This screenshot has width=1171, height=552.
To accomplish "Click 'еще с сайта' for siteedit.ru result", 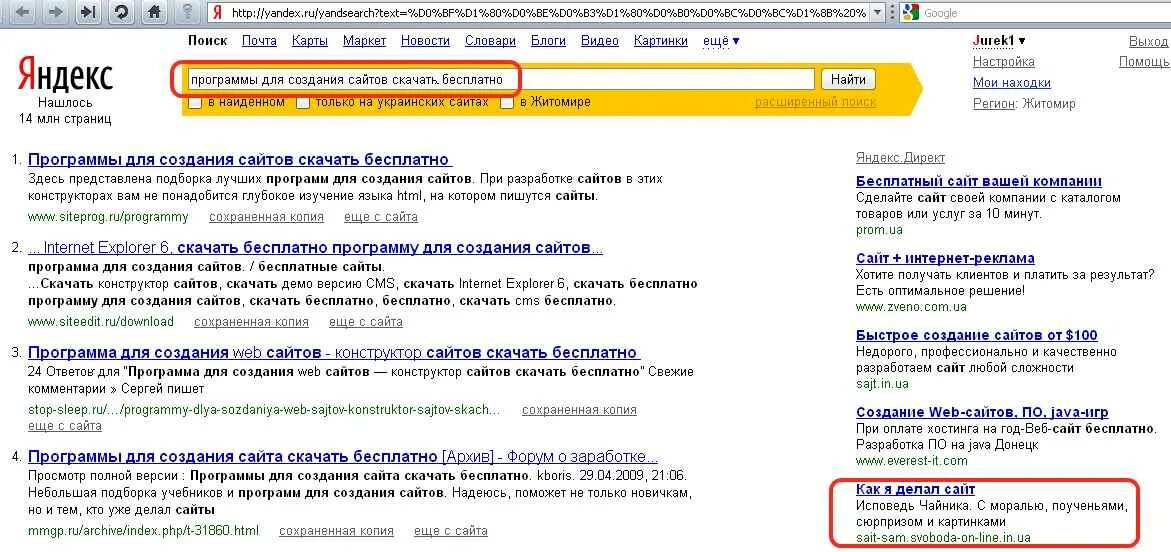I will 366,322.
